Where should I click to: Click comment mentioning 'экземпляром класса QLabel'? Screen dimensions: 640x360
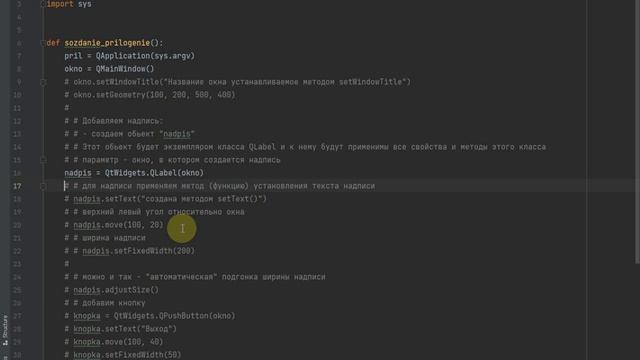point(305,147)
